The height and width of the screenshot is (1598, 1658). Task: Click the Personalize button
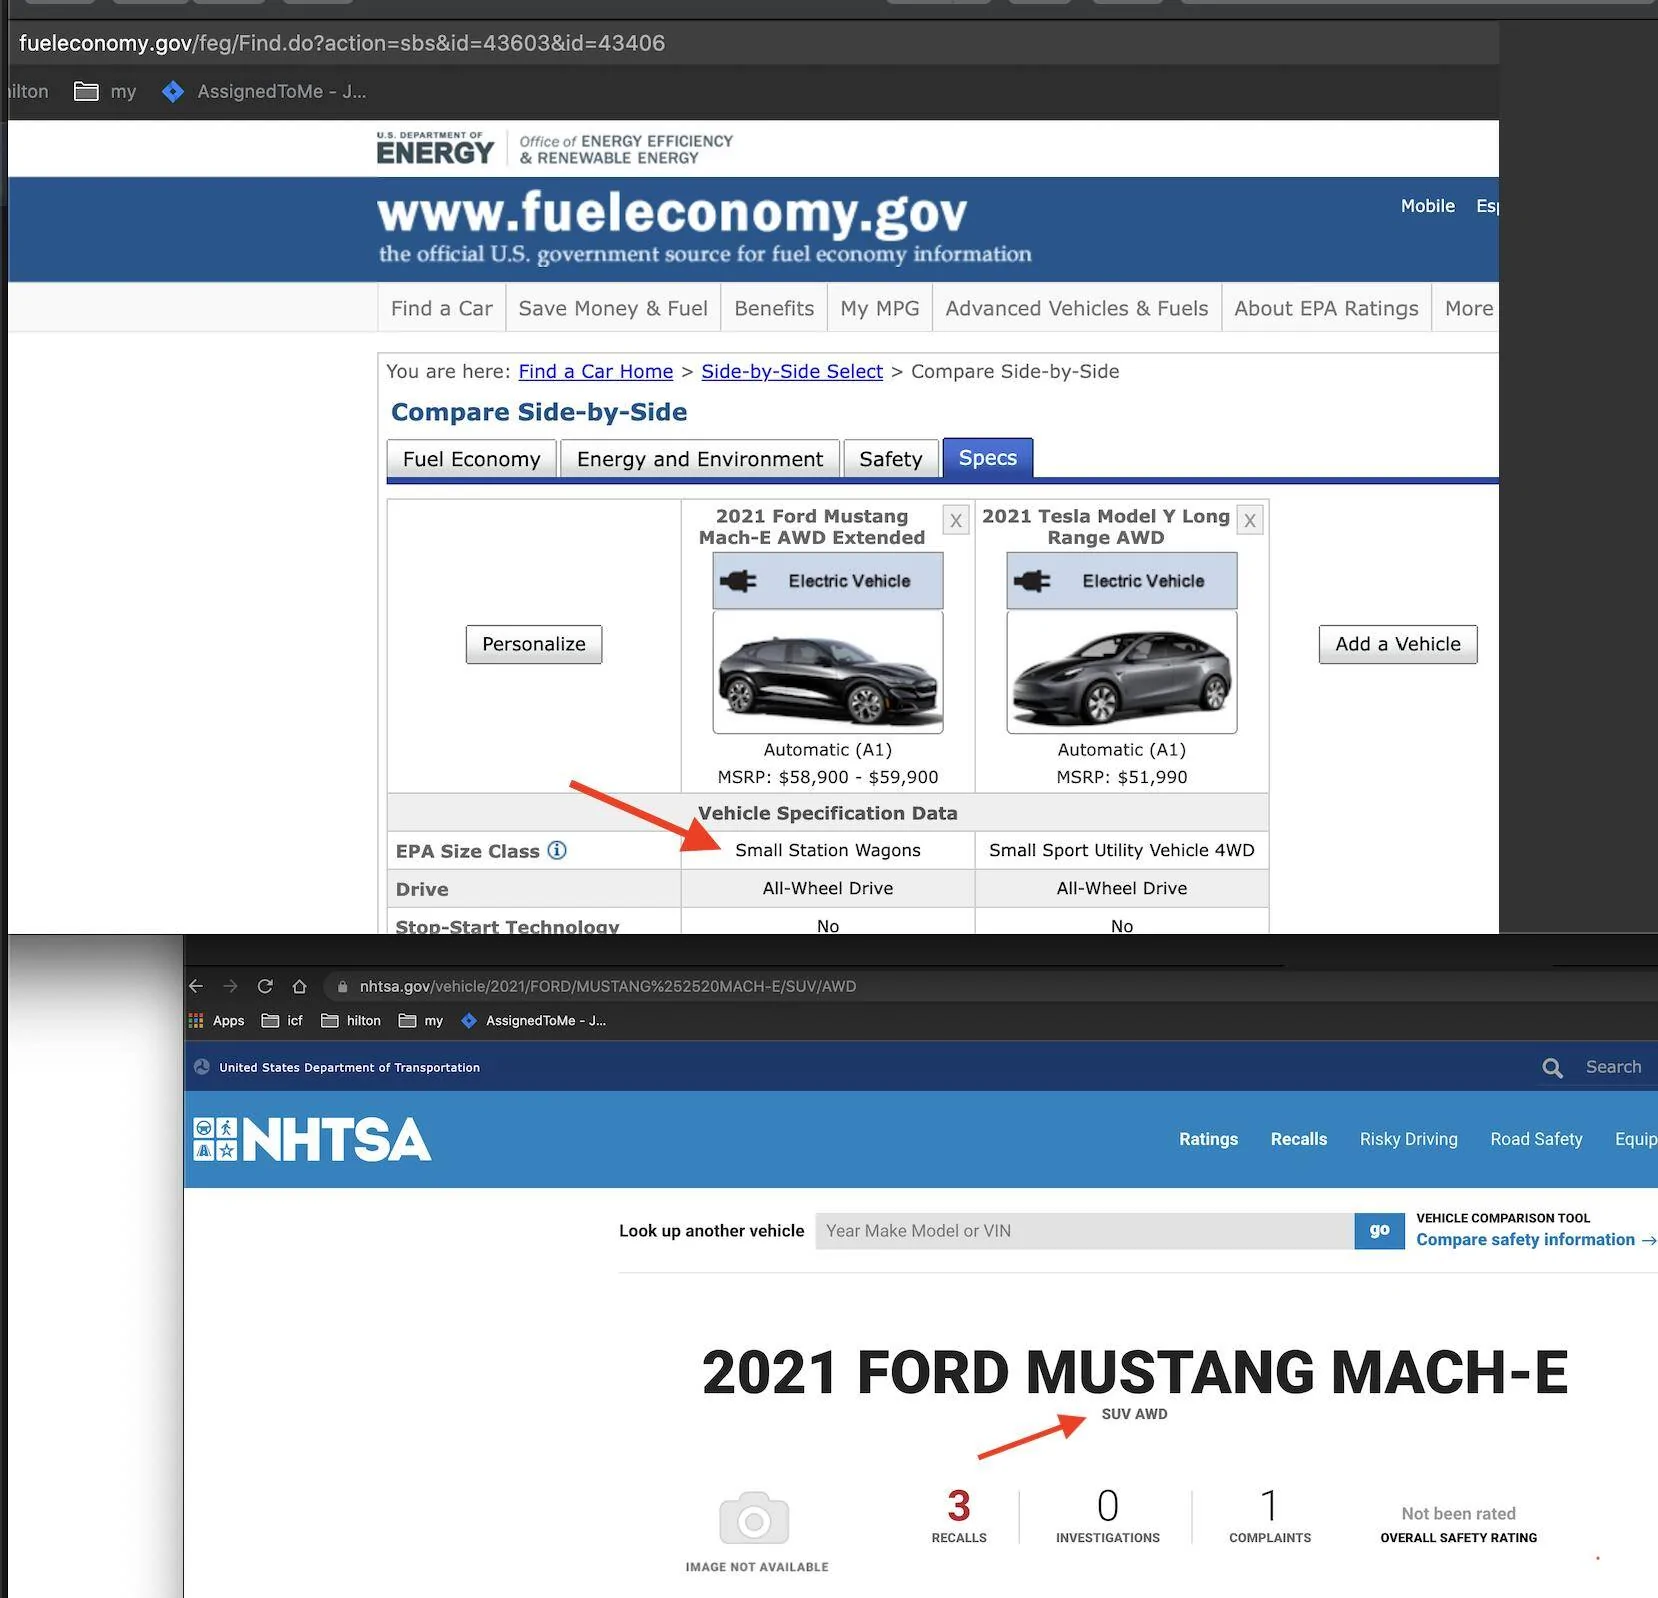pyautogui.click(x=534, y=644)
